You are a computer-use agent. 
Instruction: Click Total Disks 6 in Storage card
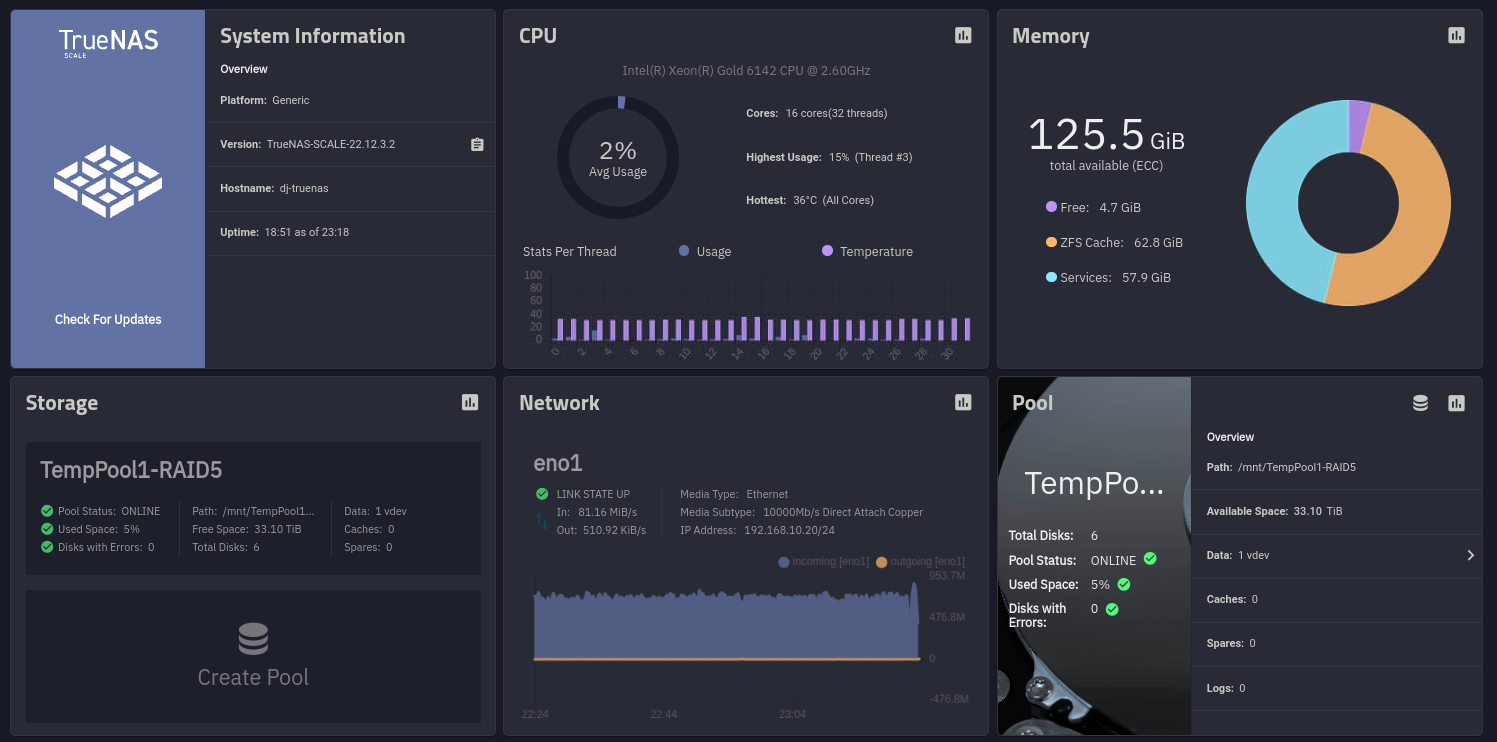[x=226, y=547]
